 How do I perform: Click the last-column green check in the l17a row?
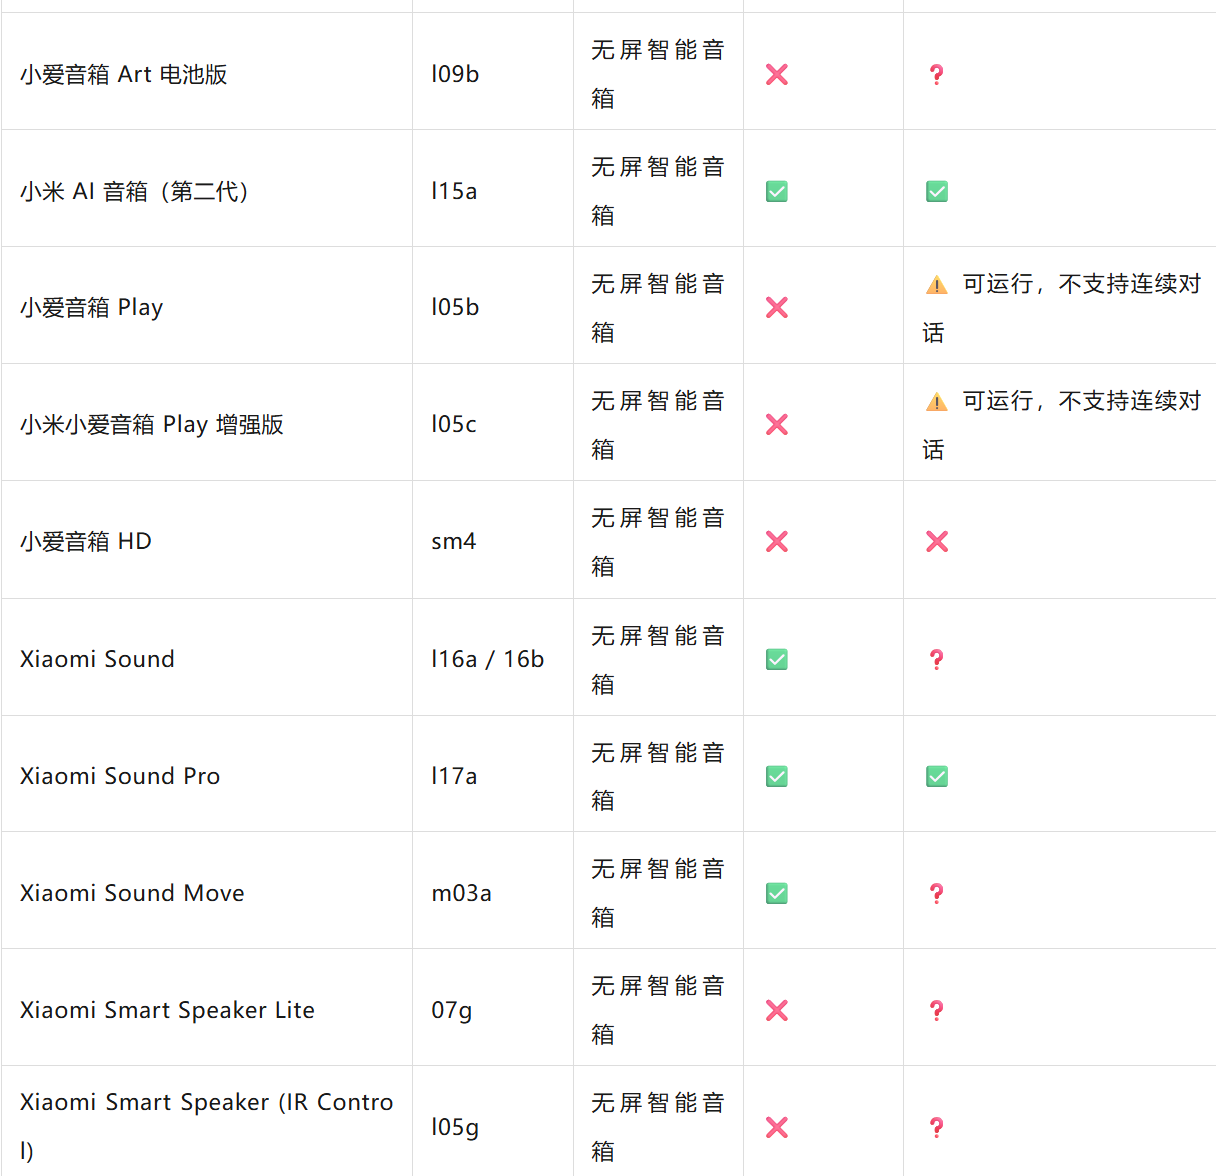937,776
